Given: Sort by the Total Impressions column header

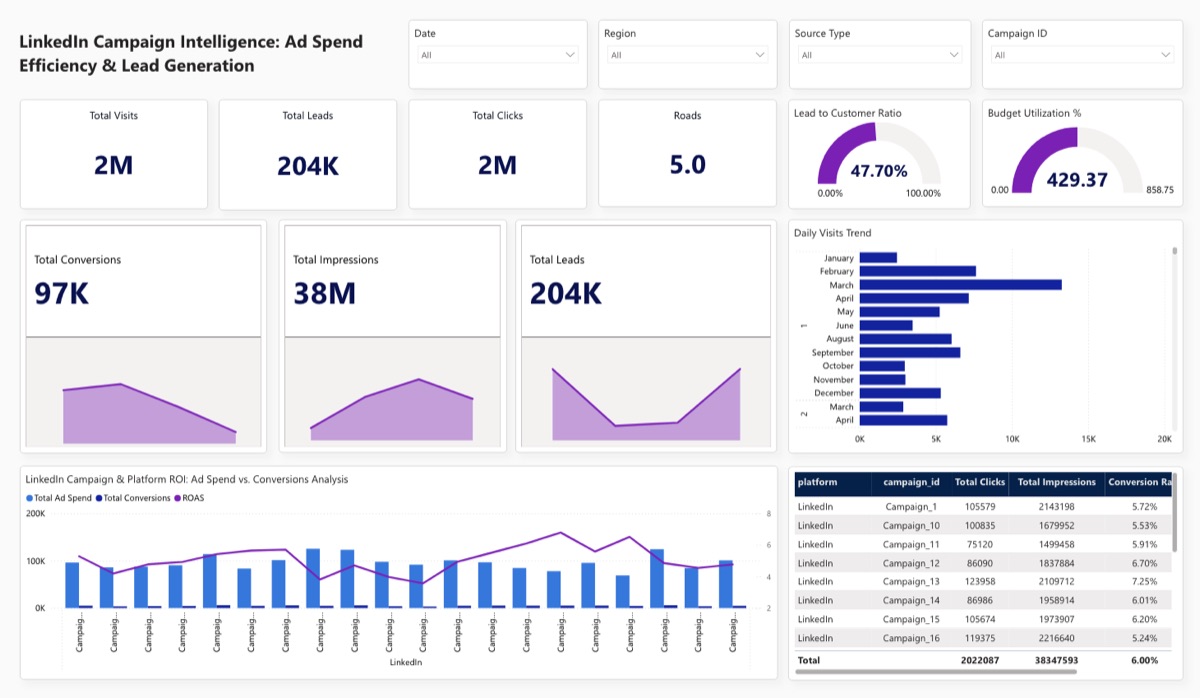Looking at the screenshot, I should coord(1056,482).
